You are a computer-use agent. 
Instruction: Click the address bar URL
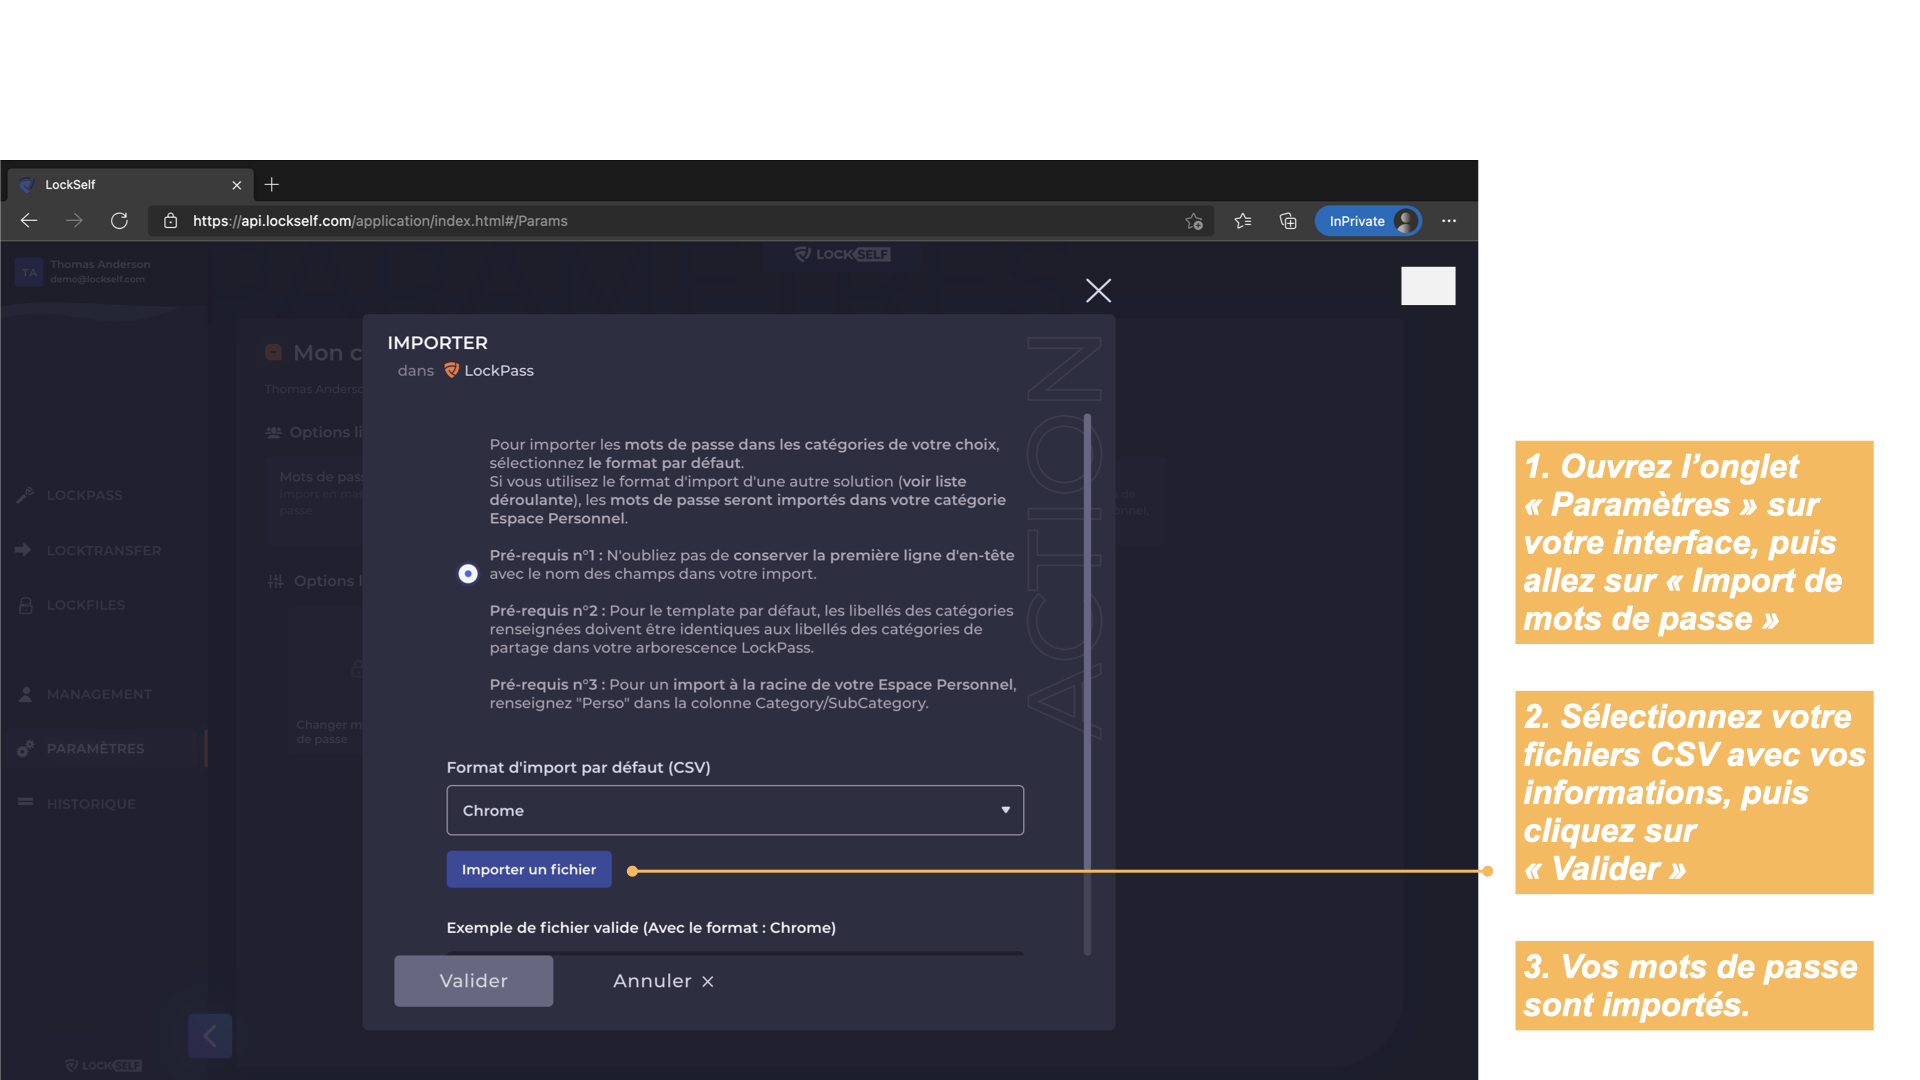tap(380, 221)
